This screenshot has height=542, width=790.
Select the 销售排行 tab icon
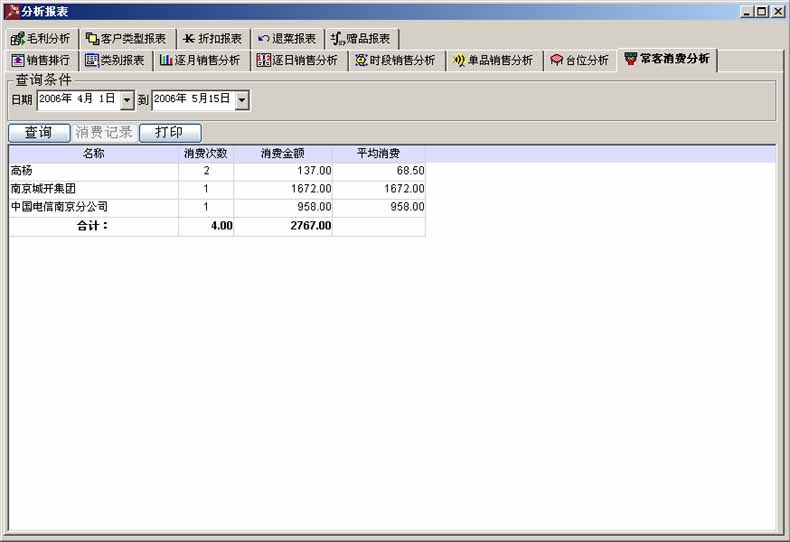tap(17, 60)
